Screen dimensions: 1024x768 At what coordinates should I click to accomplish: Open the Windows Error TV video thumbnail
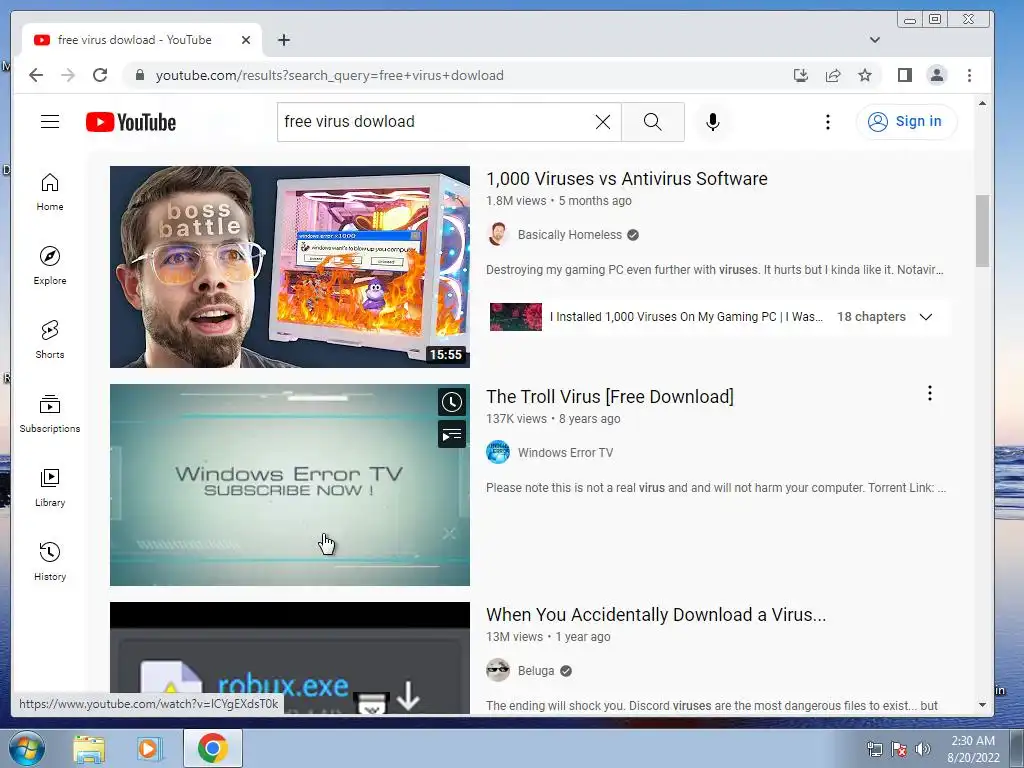coord(290,485)
